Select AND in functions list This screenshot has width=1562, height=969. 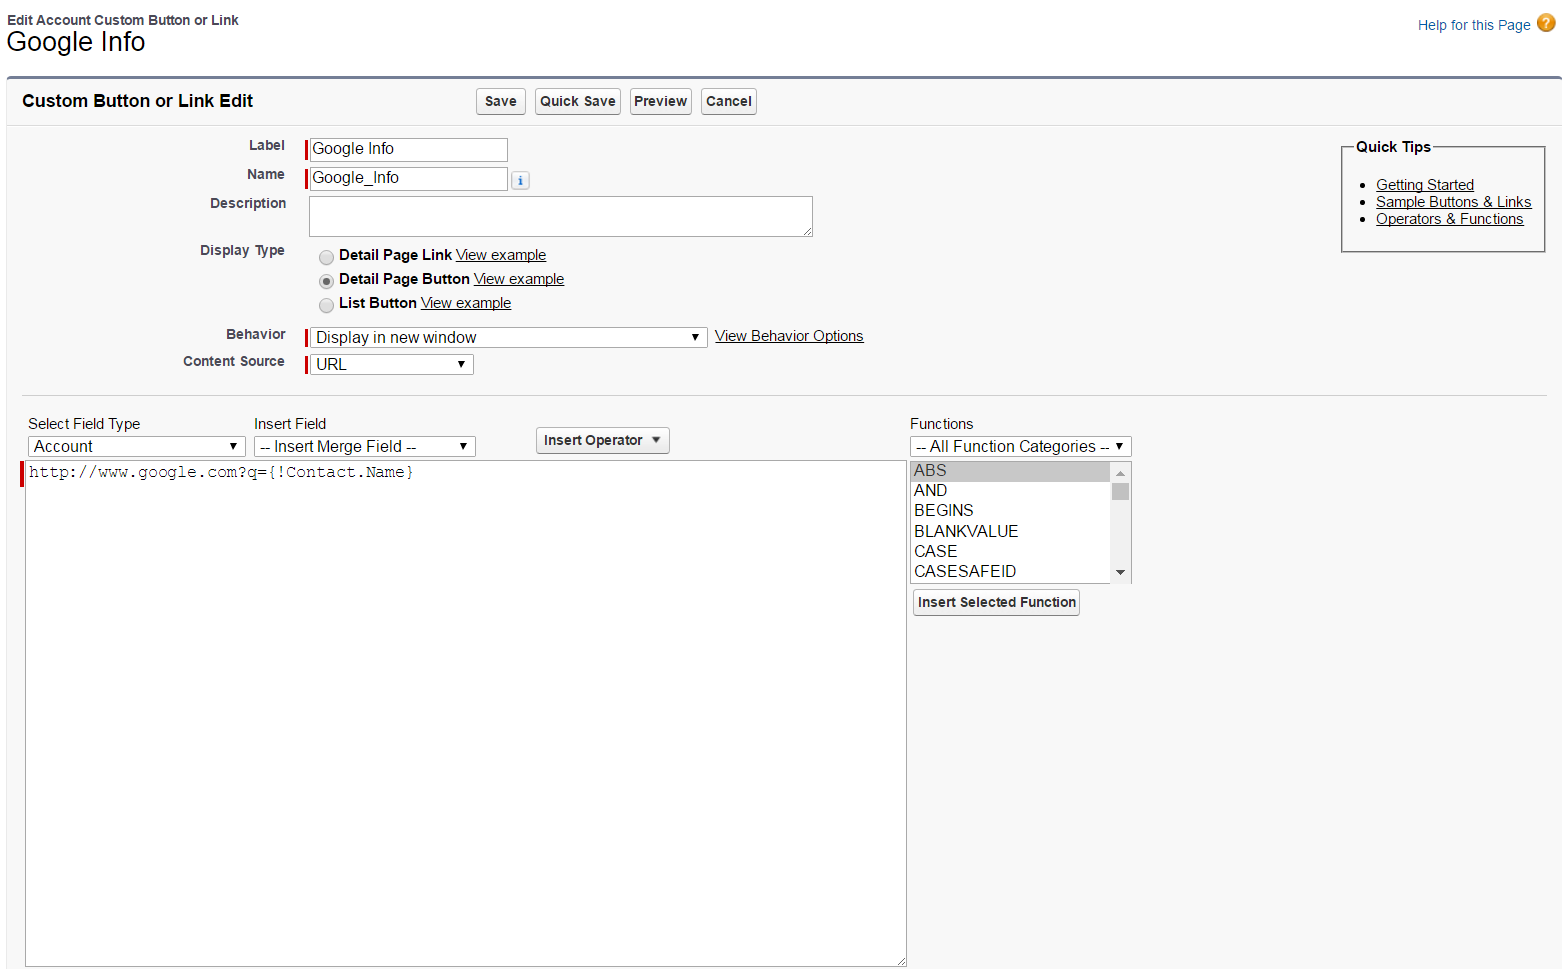1011,491
